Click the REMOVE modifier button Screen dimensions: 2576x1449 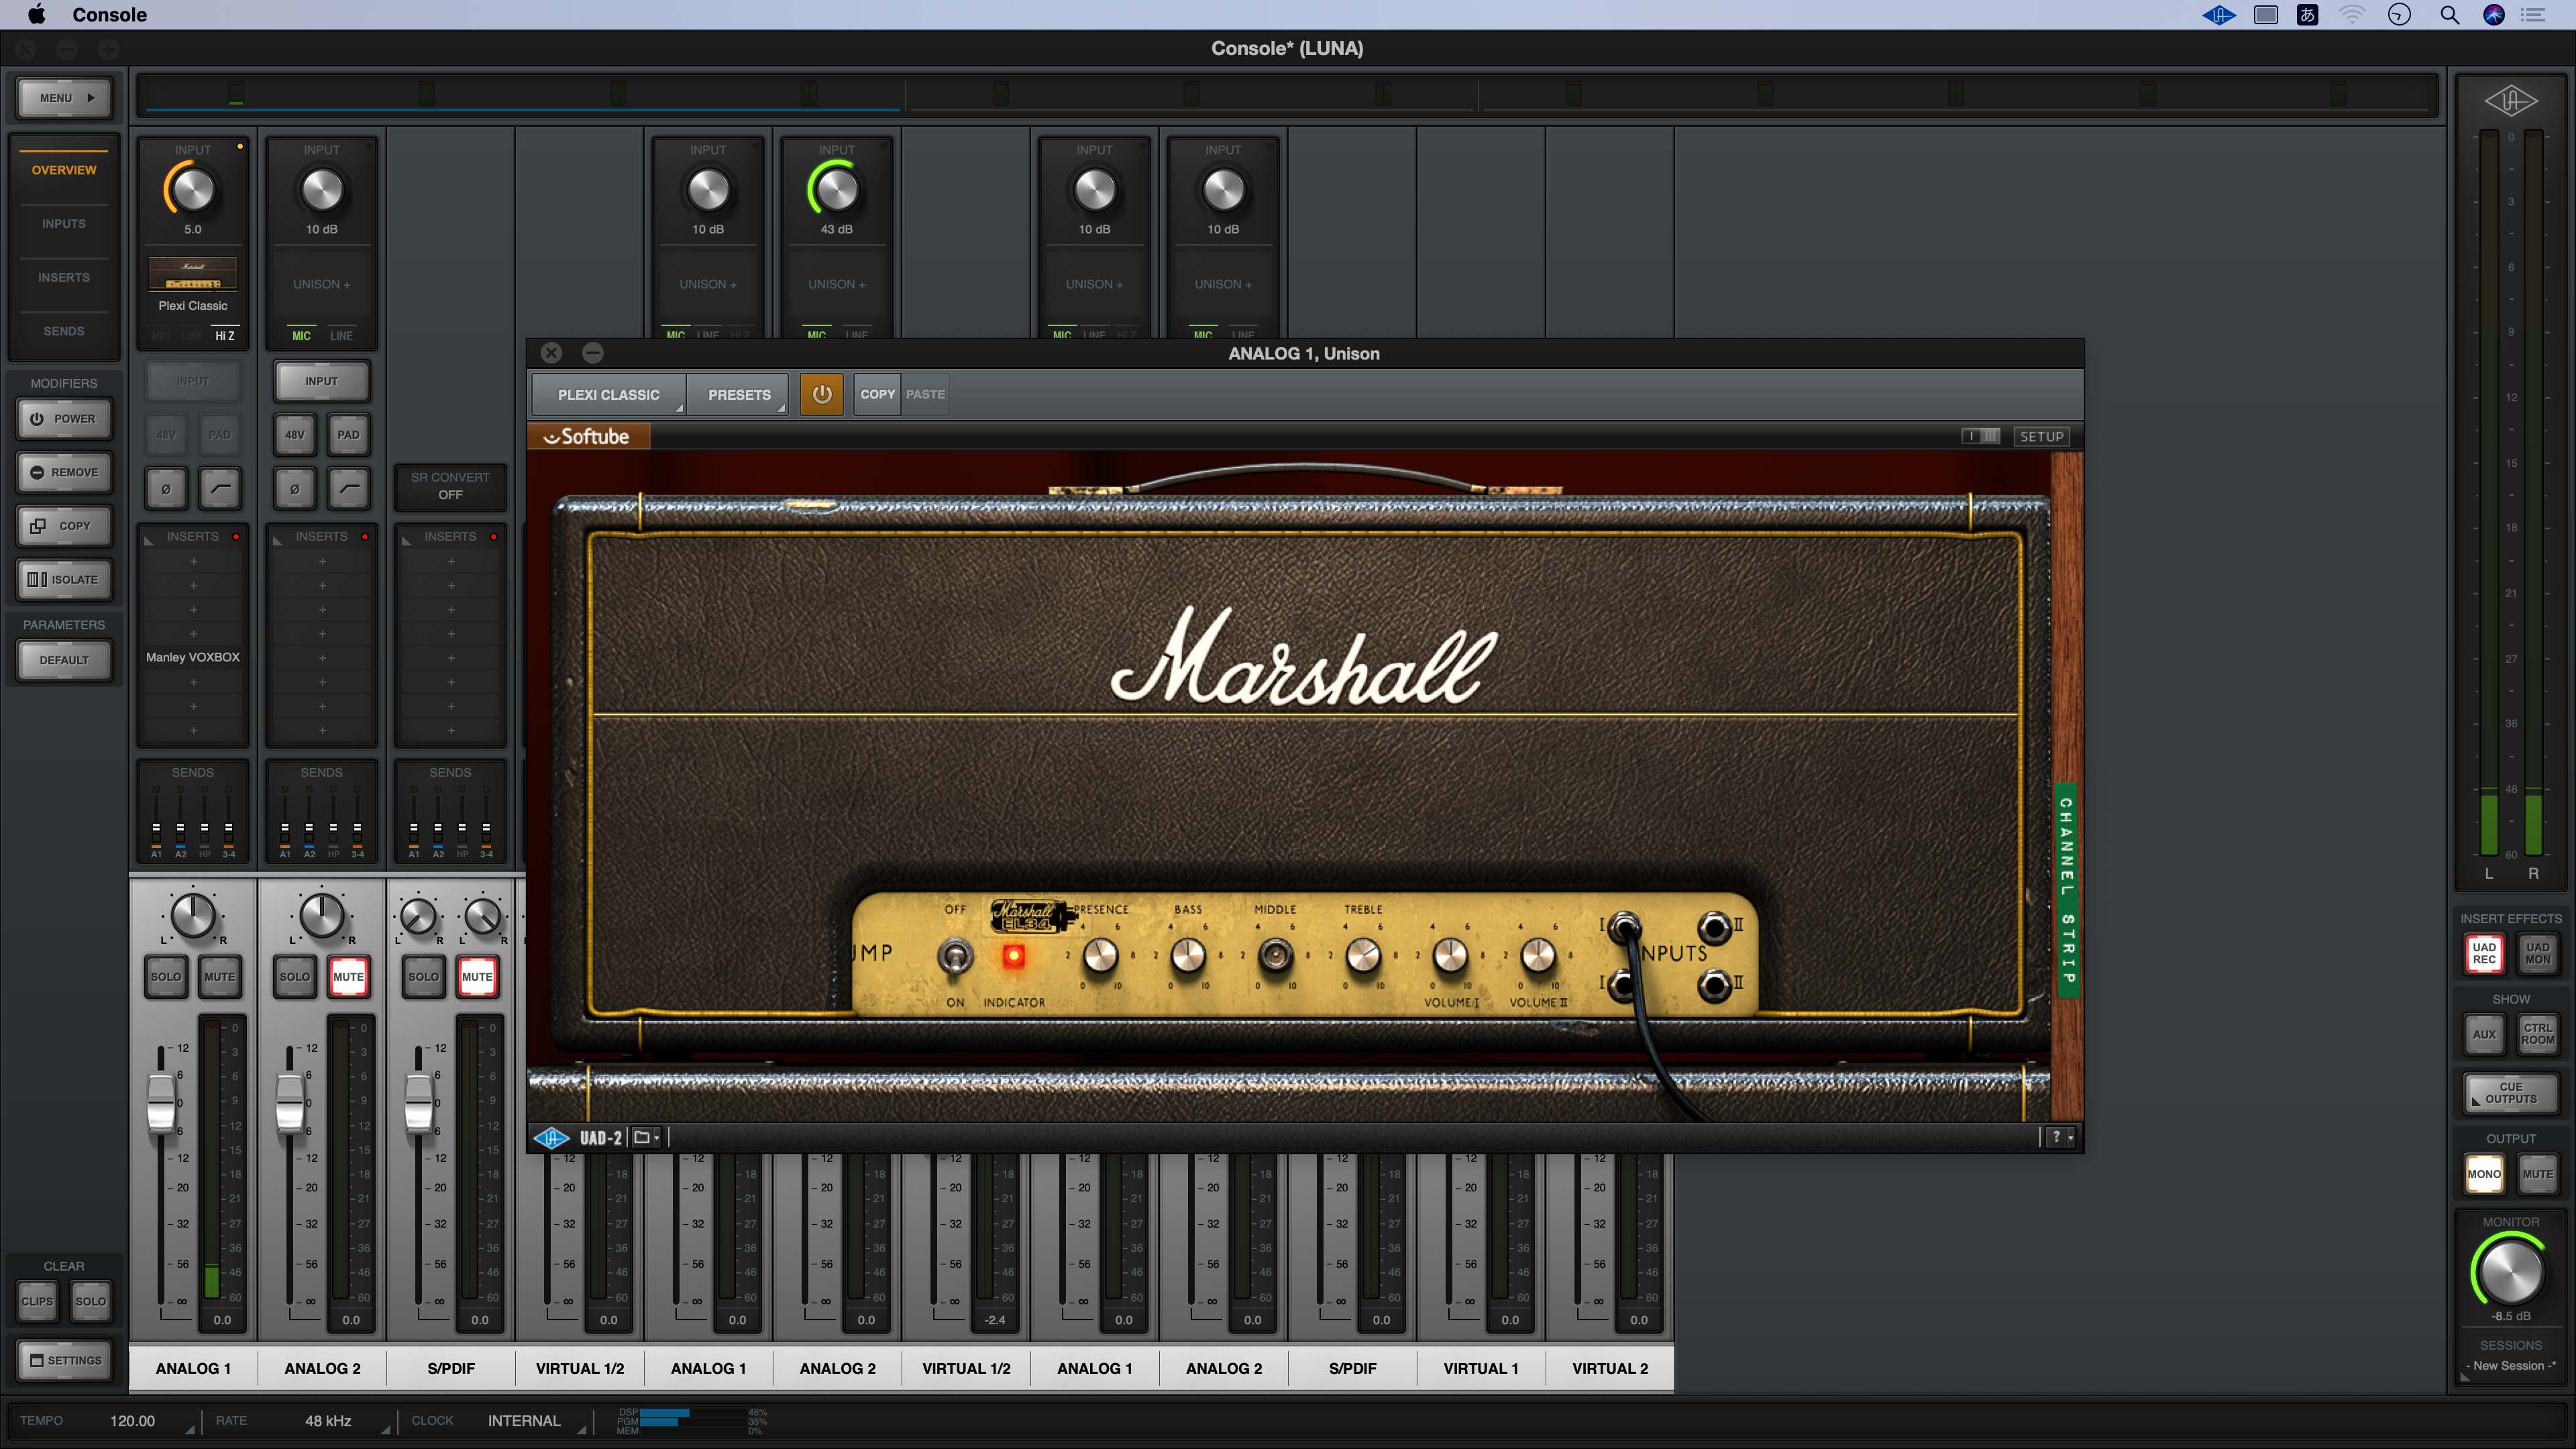click(x=65, y=472)
